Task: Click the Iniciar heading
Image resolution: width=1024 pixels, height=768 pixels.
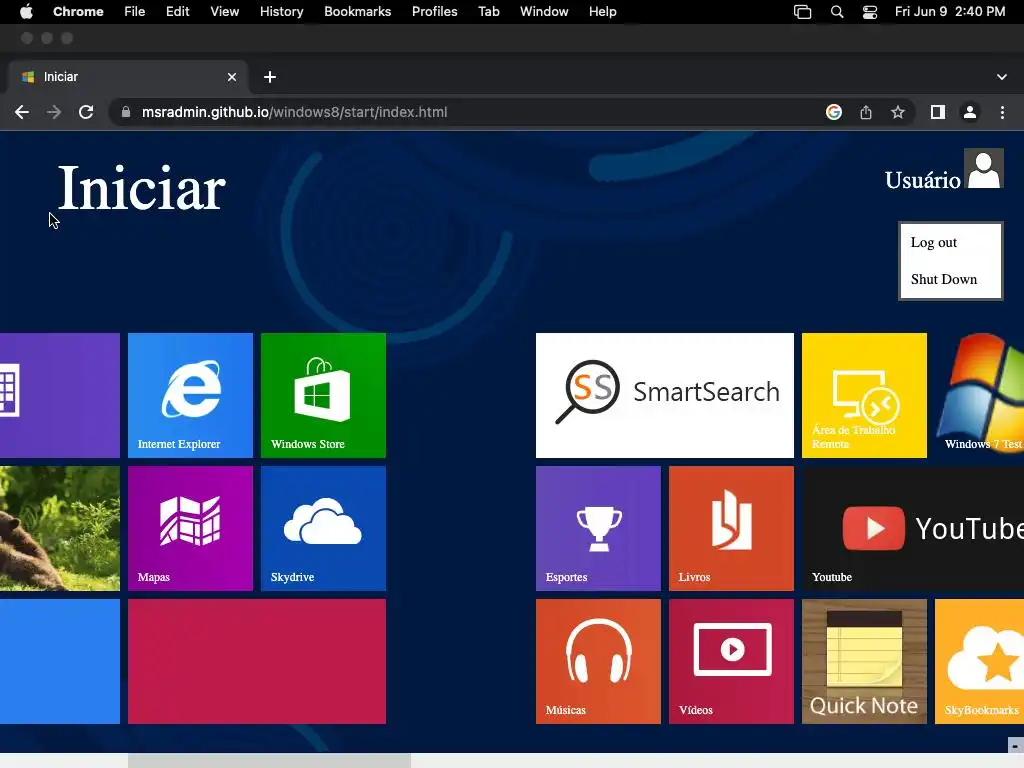Action: point(142,189)
